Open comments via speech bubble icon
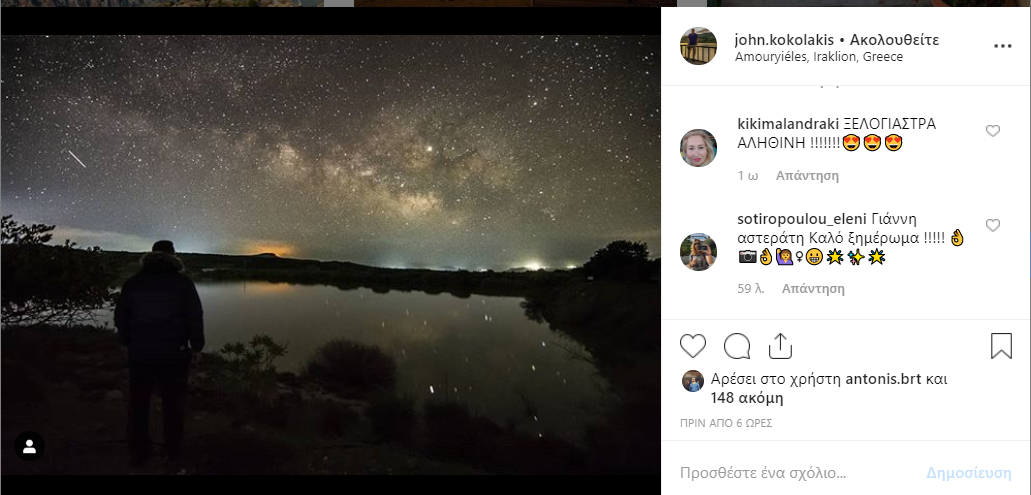This screenshot has height=495, width=1031. click(x=737, y=346)
